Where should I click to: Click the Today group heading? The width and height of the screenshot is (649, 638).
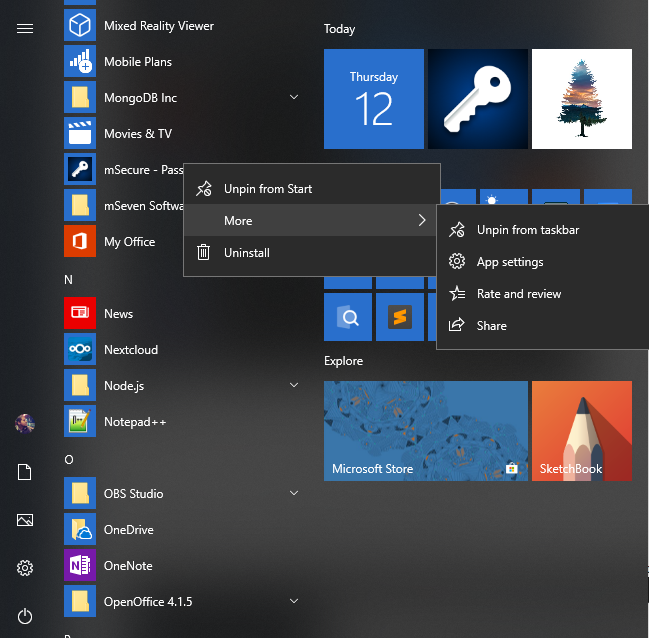tap(339, 29)
